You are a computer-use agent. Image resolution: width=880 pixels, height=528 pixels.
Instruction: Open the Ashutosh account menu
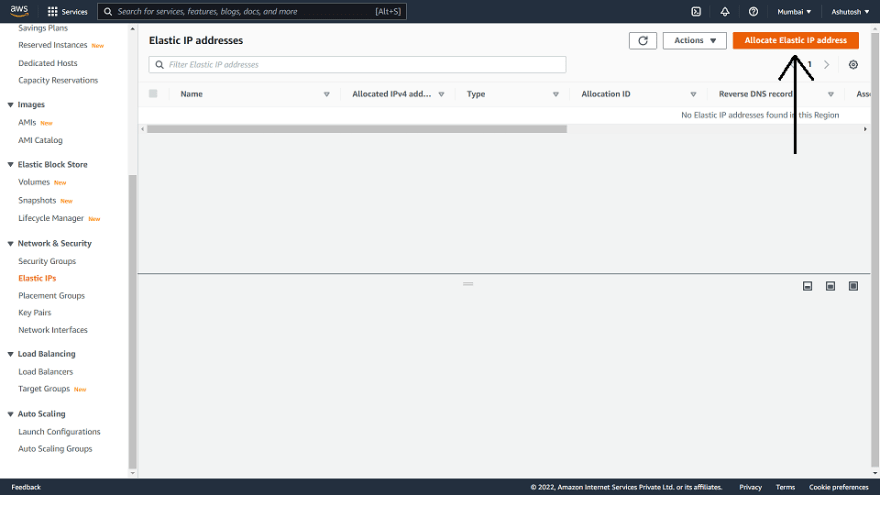(x=850, y=11)
